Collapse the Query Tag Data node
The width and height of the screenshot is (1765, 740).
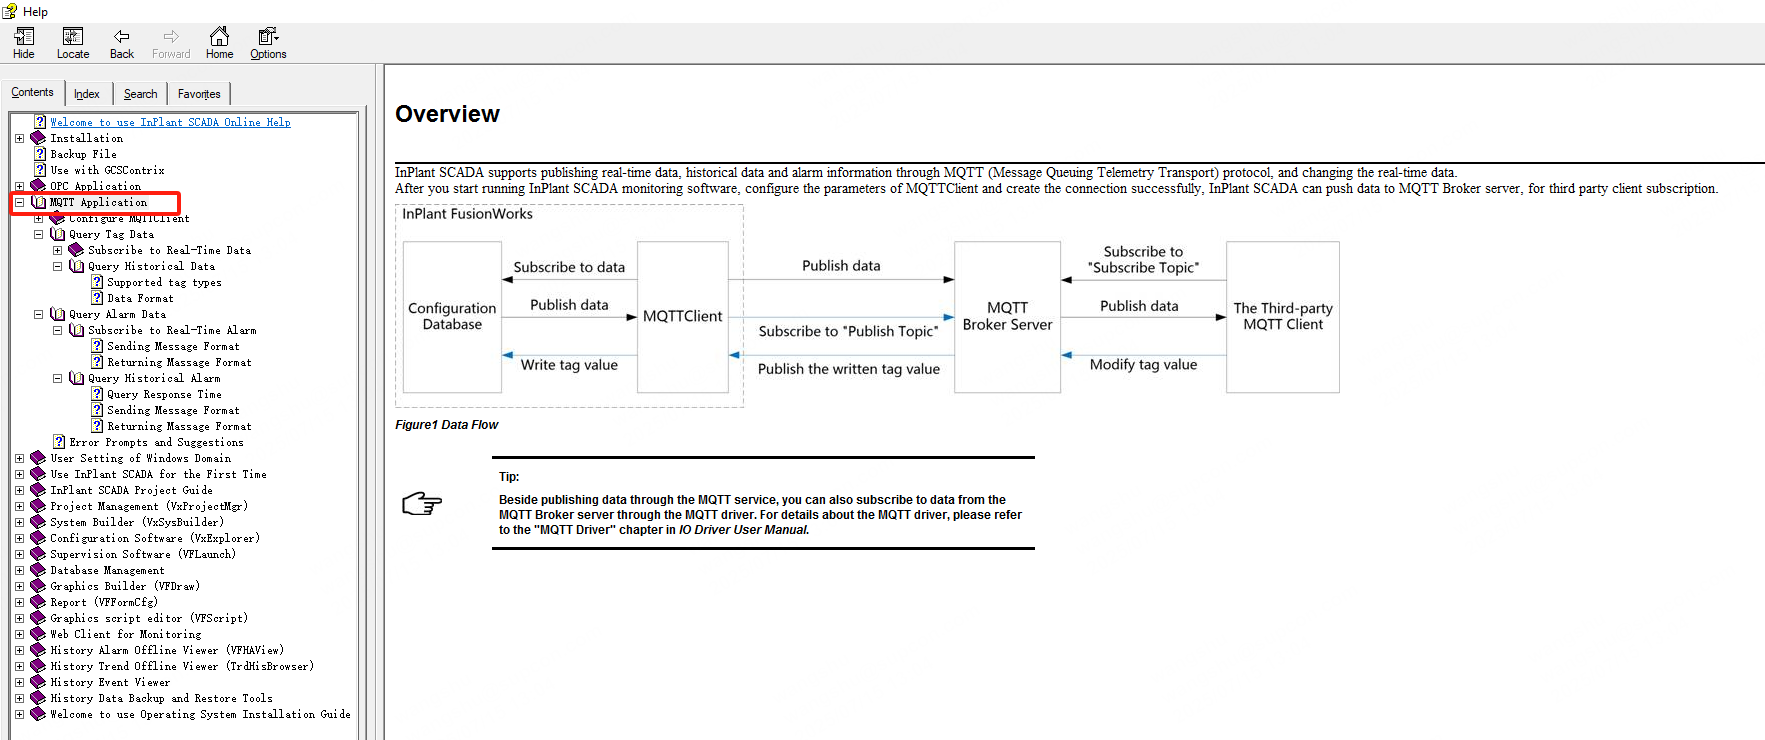pos(38,234)
